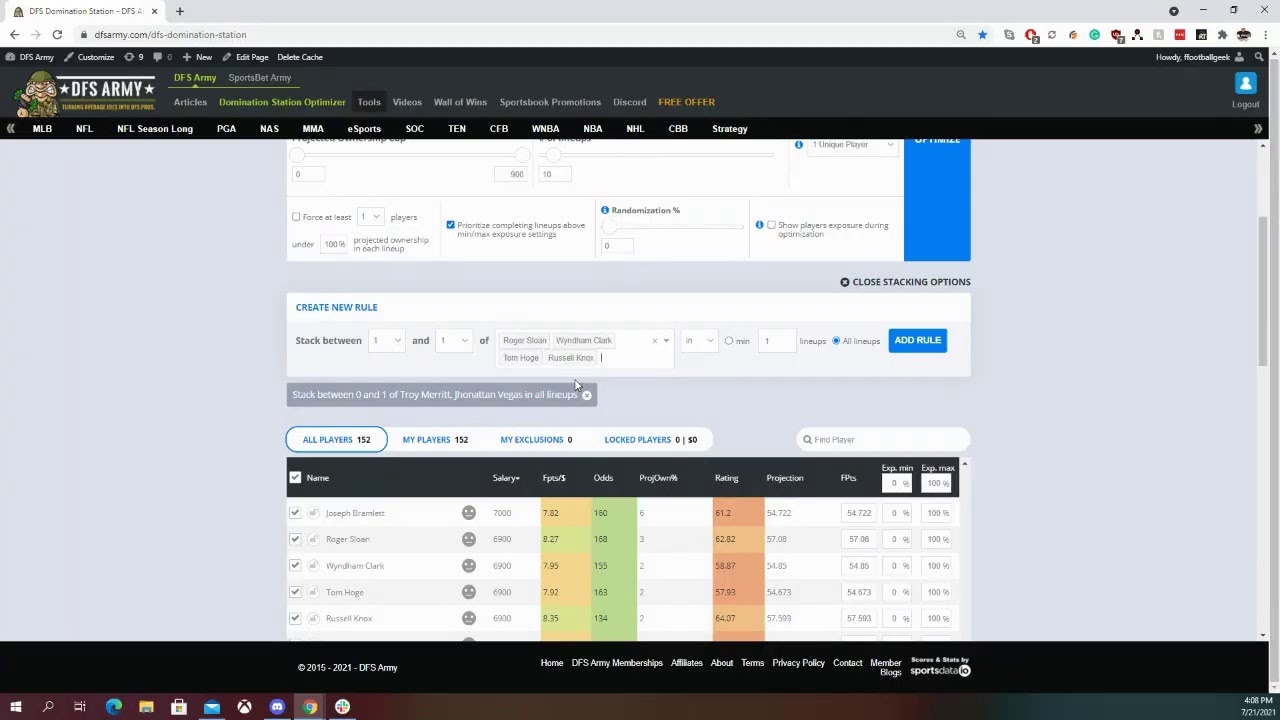Toggle select-all checkbox in table header
Image resolution: width=1280 pixels, height=720 pixels.
(x=295, y=478)
